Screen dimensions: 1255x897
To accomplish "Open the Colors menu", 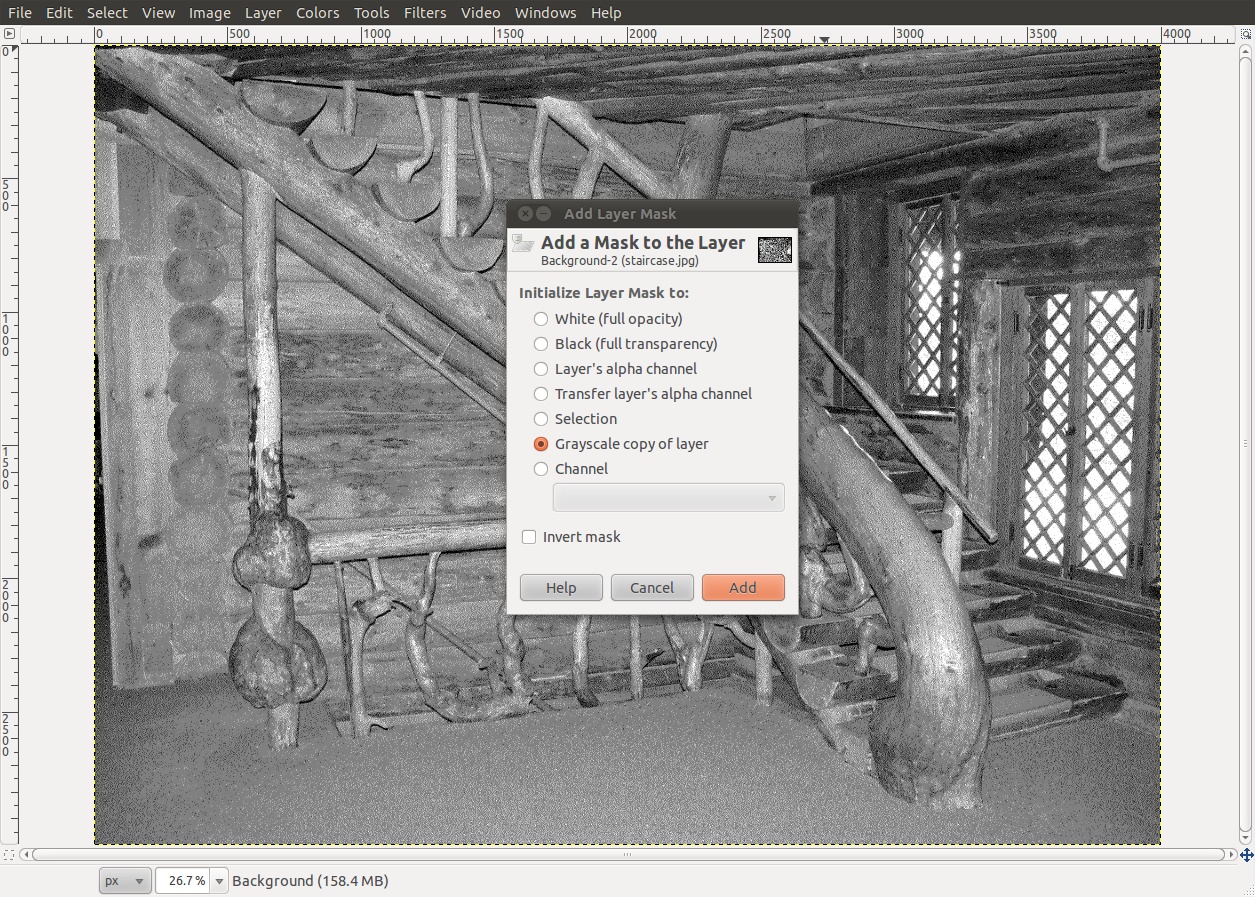I will click(318, 13).
